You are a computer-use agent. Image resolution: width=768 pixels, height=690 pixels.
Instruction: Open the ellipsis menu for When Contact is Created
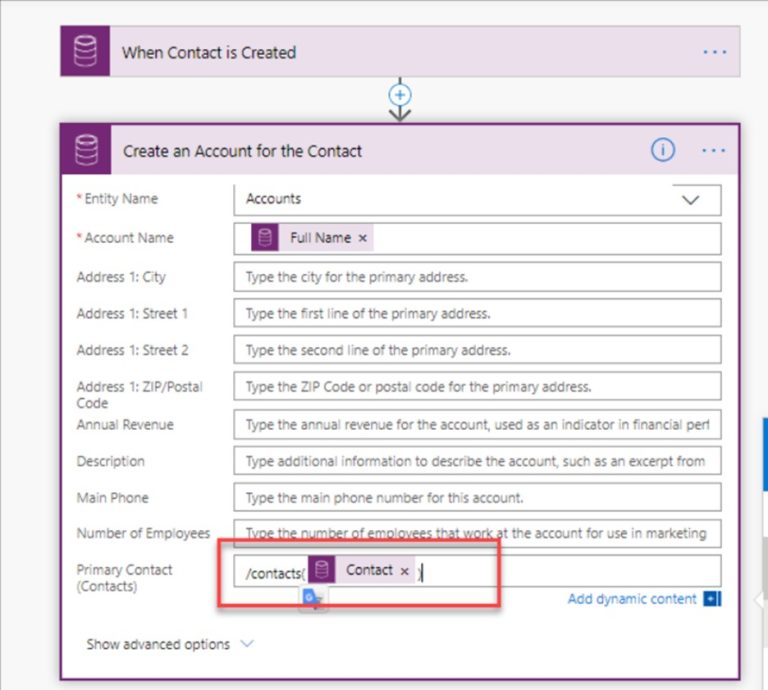[x=715, y=52]
